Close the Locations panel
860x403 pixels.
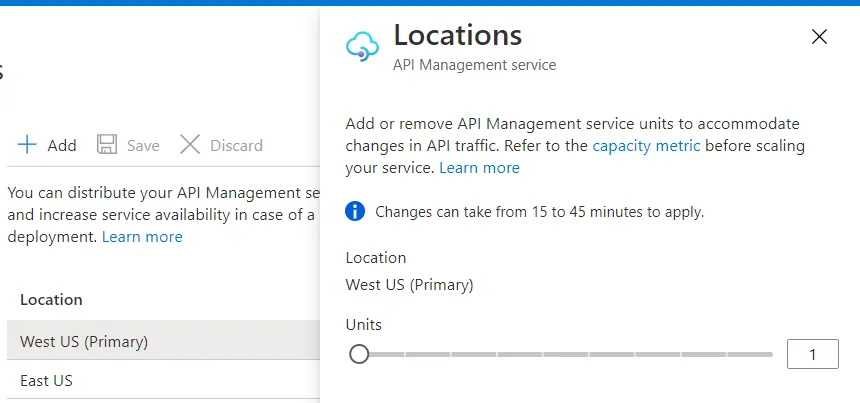coord(819,37)
